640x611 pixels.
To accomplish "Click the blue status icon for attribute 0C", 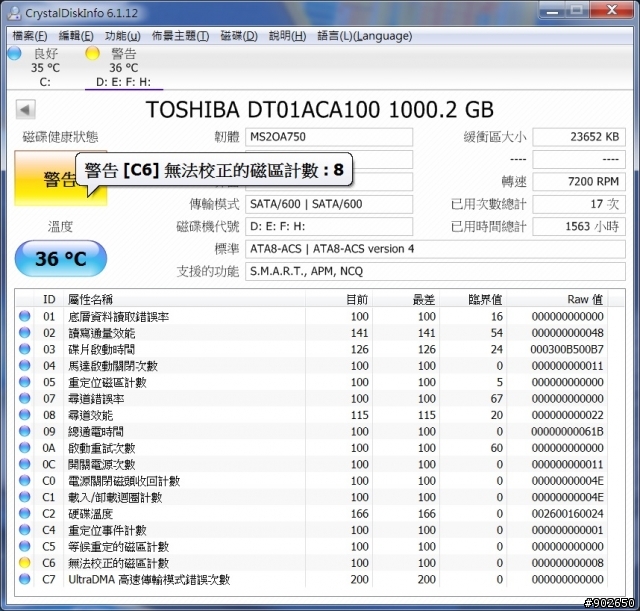I will (x=24, y=464).
